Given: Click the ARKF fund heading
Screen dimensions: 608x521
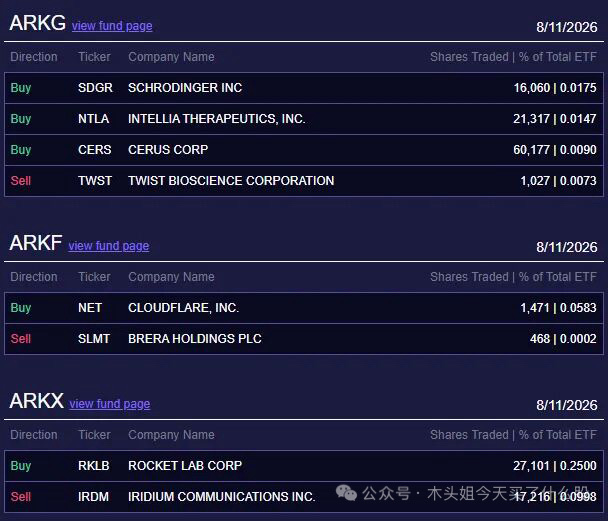Looking at the screenshot, I should (x=36, y=243).
